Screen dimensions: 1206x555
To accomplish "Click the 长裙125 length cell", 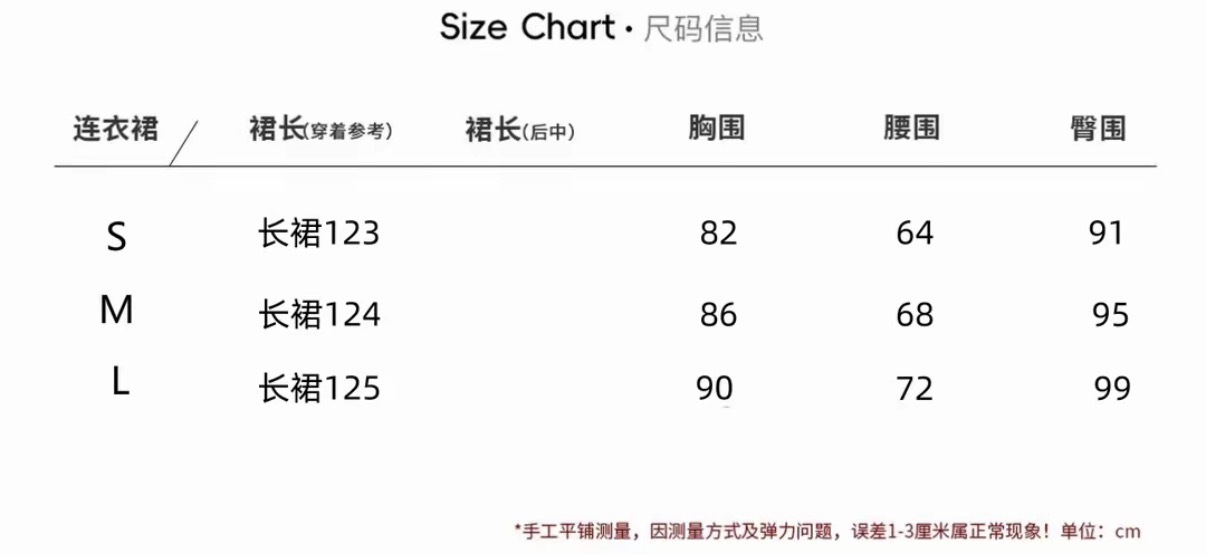I will pos(319,387).
